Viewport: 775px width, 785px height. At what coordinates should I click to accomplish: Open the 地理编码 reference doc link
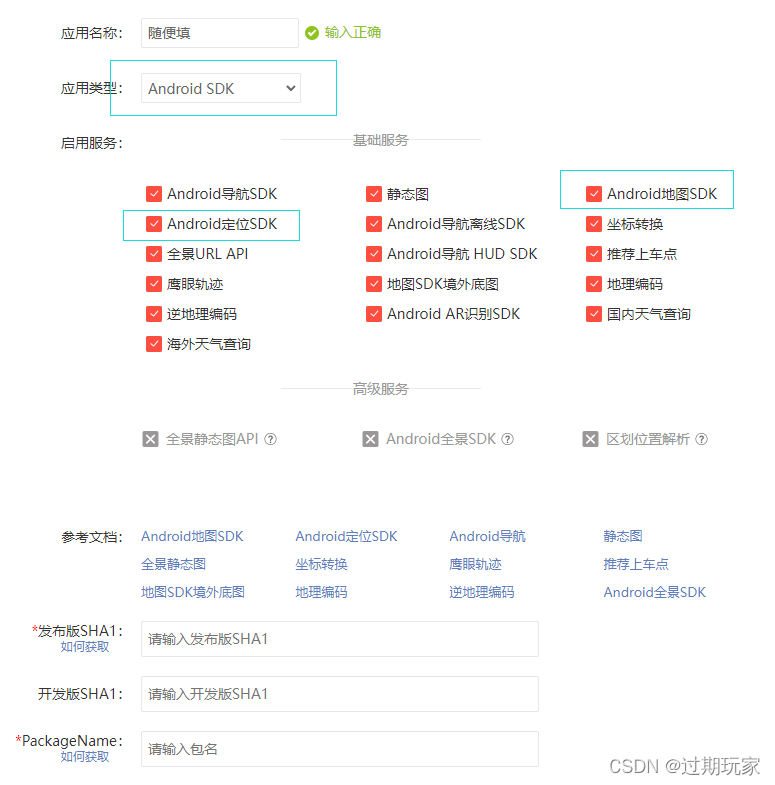321,592
